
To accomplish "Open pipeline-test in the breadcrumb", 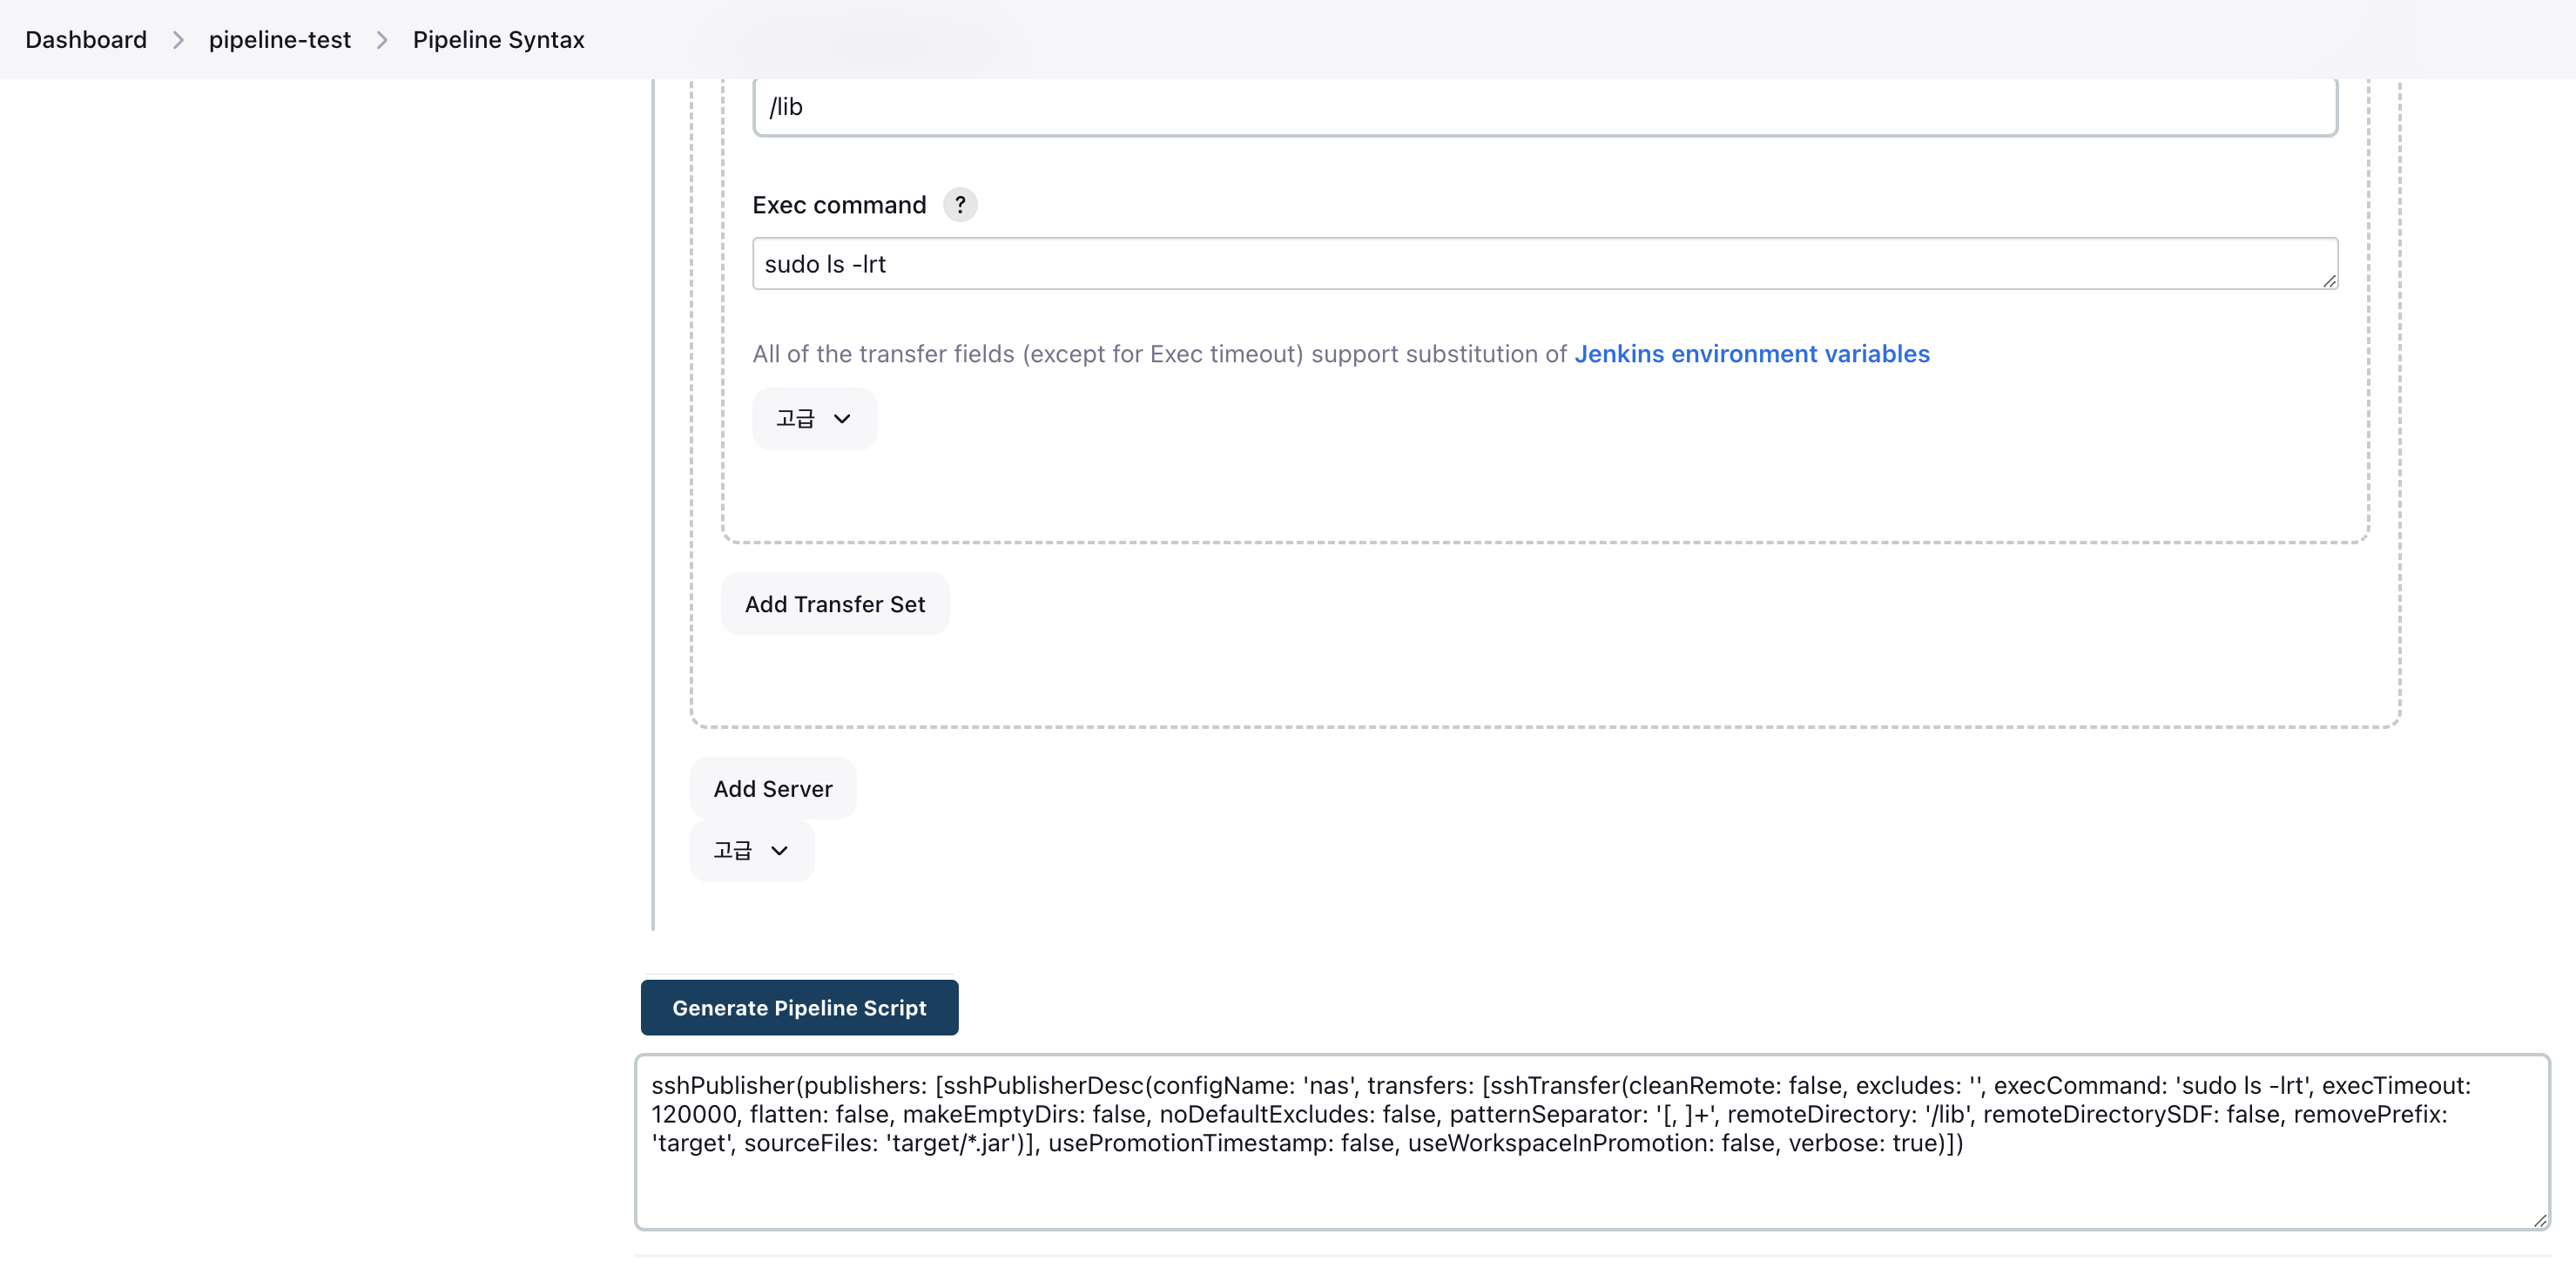I will pyautogui.click(x=279, y=40).
